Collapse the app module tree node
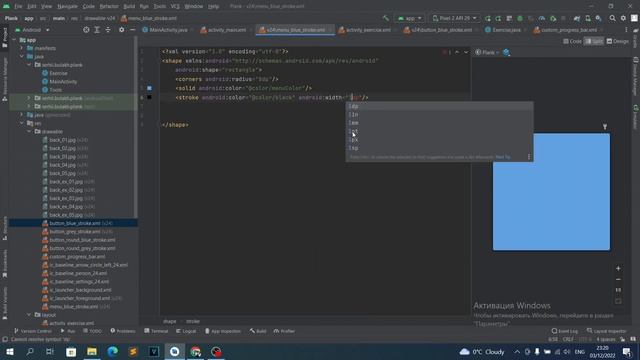Screen dimensions: 640x360 (x=15, y=40)
